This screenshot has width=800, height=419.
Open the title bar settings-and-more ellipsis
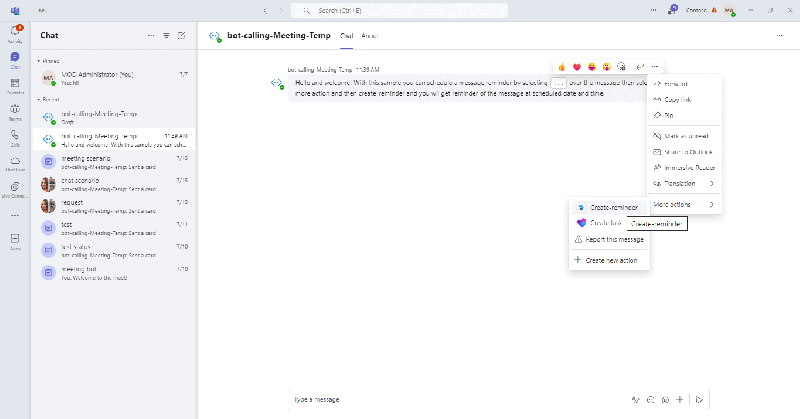tap(654, 10)
